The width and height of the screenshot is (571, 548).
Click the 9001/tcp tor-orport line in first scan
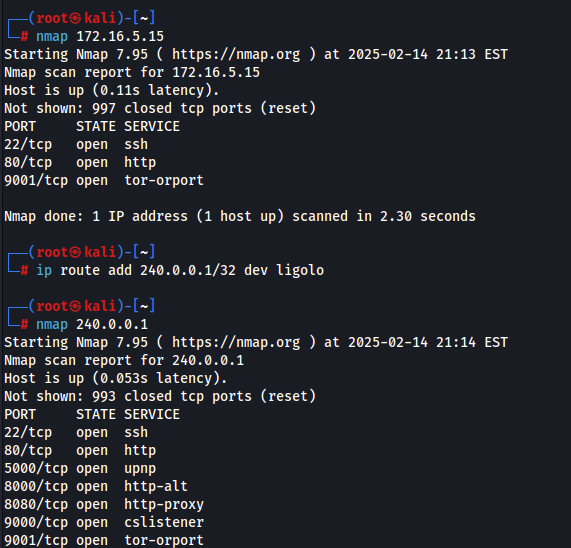(x=104, y=181)
